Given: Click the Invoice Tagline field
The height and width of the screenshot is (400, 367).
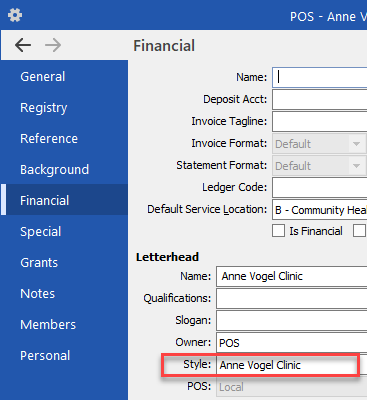Looking at the screenshot, I should [320, 121].
